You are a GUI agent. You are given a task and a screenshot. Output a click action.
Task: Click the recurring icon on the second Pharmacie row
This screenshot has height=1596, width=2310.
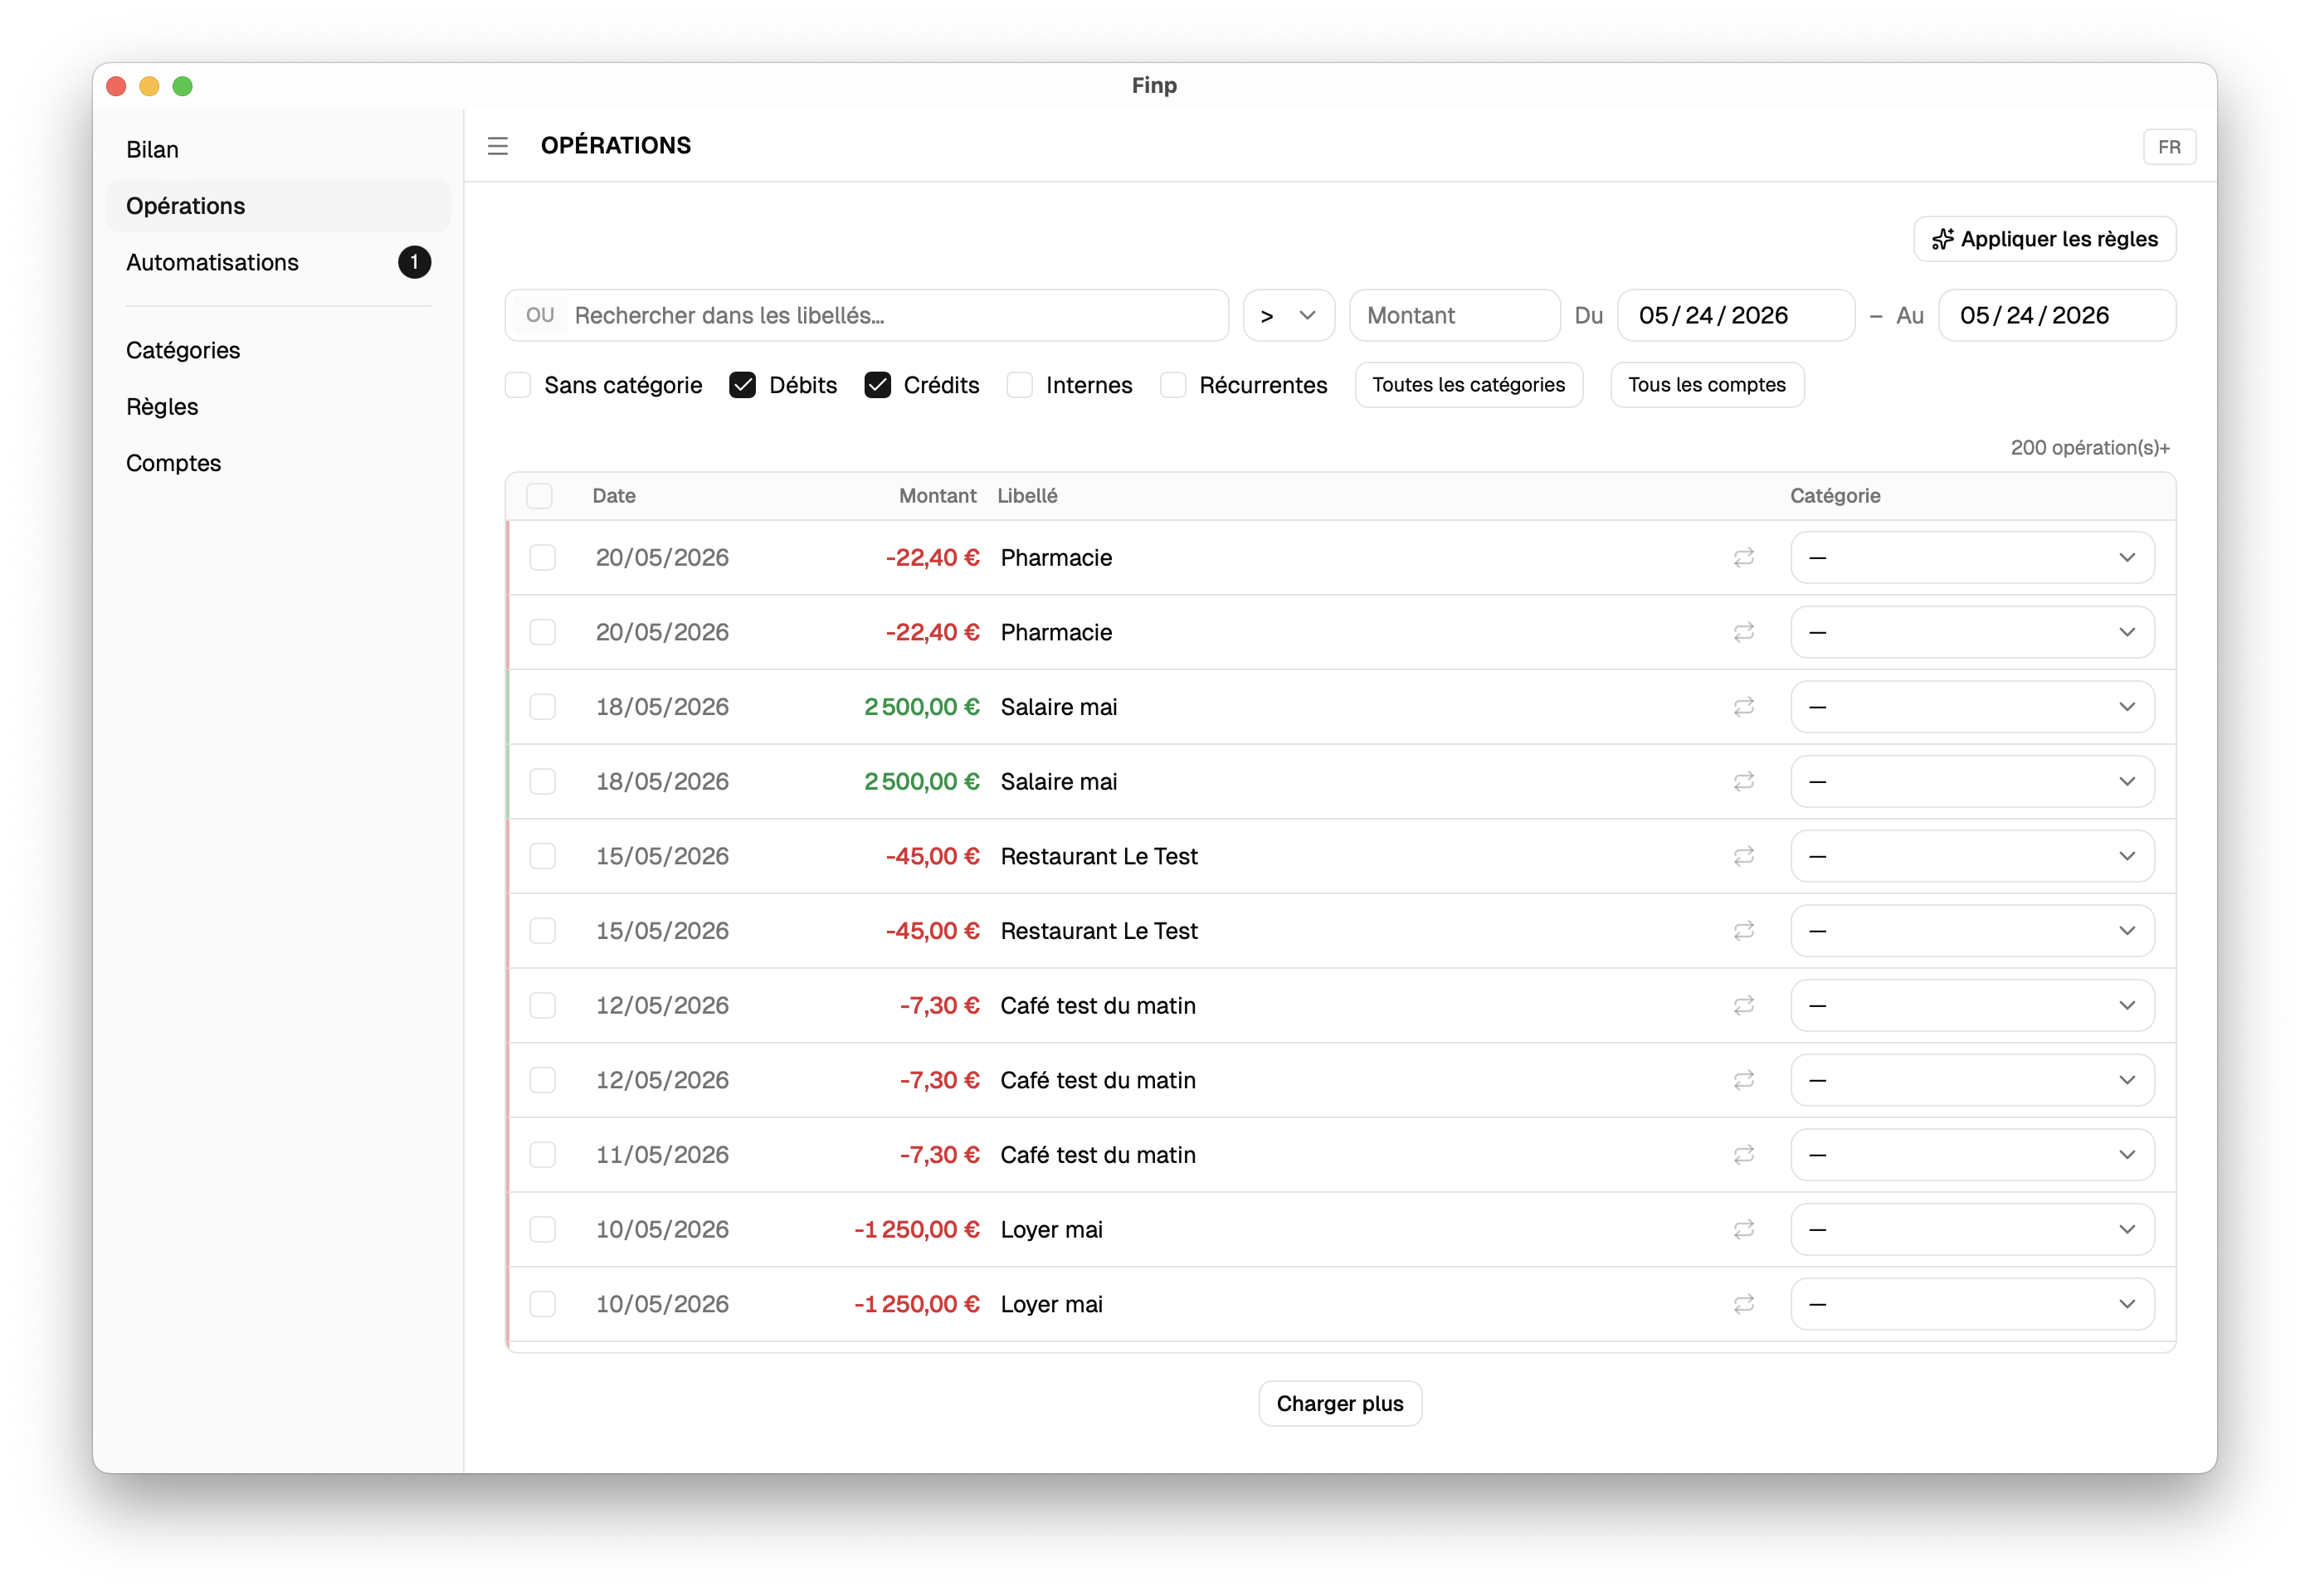coord(1744,632)
